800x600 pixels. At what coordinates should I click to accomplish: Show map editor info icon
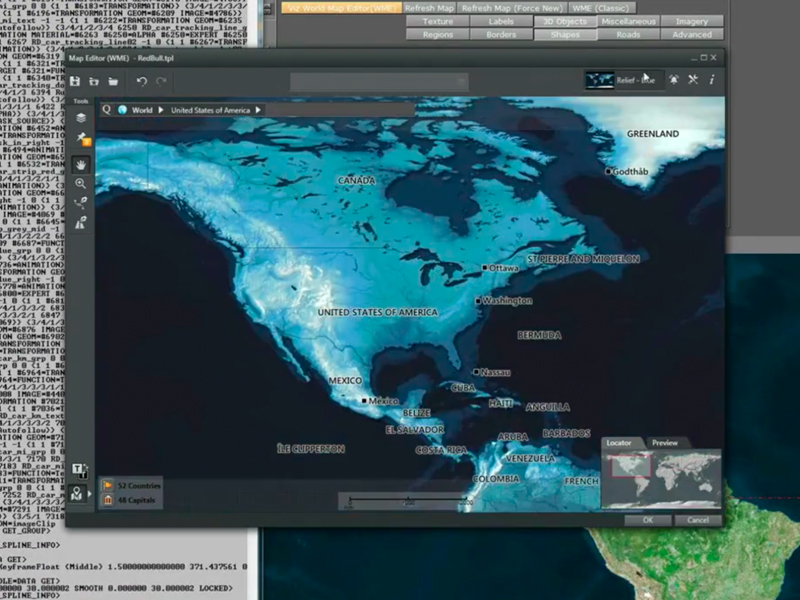pos(712,80)
